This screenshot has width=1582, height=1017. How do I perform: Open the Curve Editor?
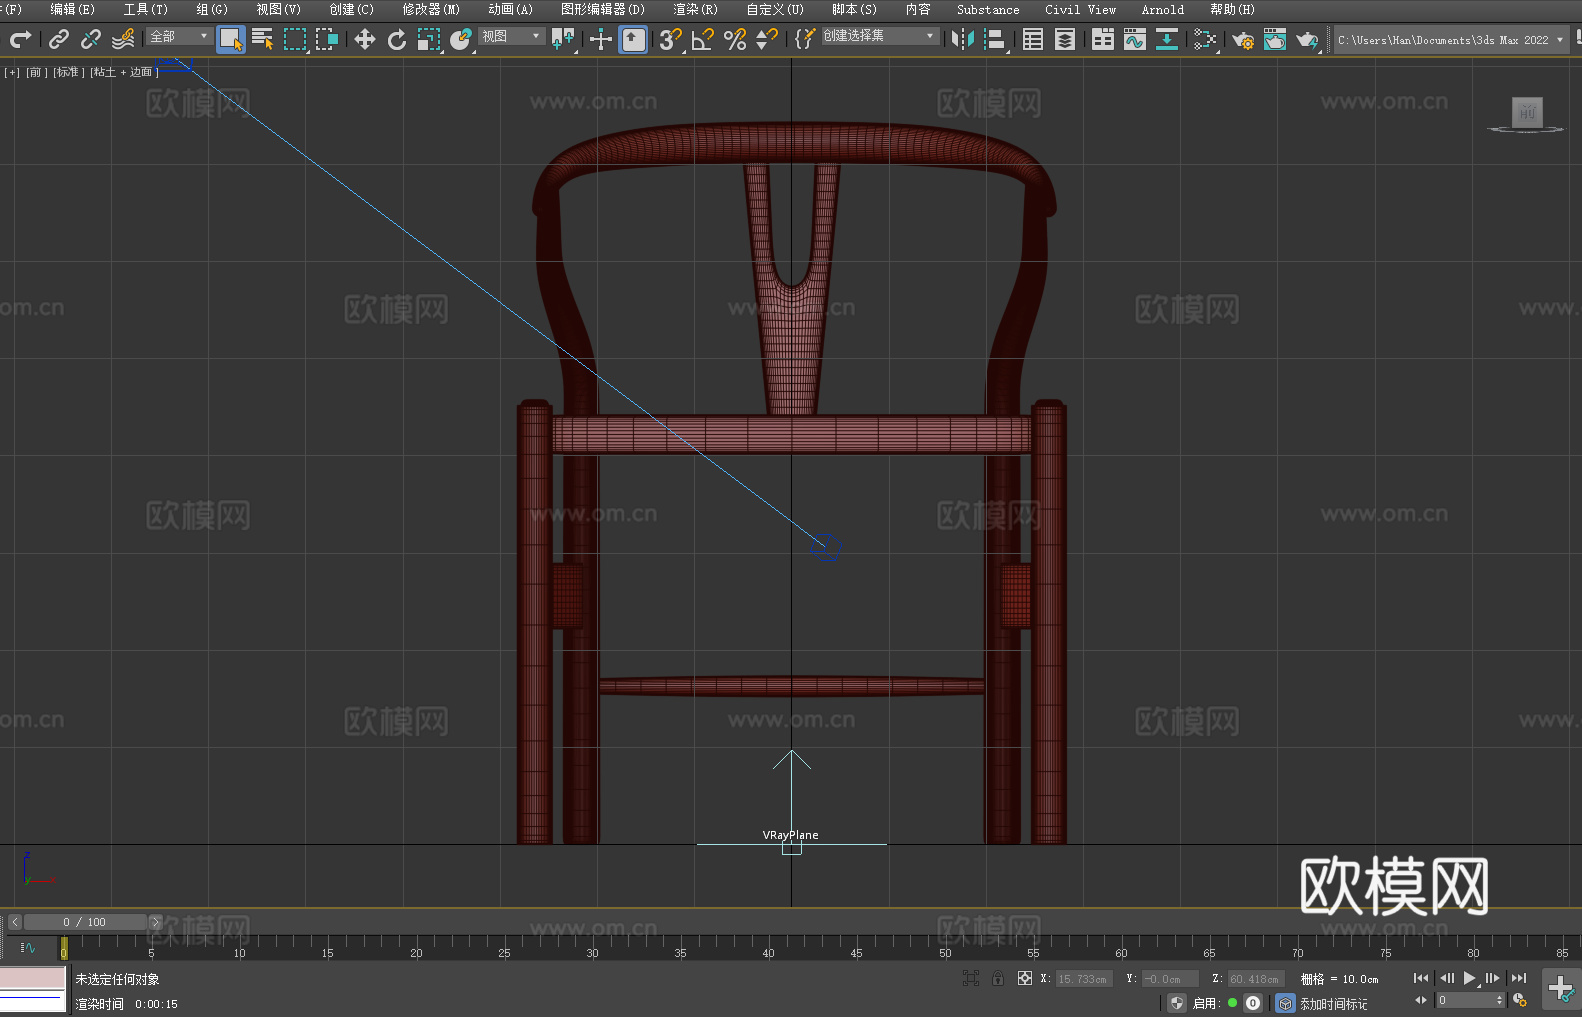(x=1135, y=39)
